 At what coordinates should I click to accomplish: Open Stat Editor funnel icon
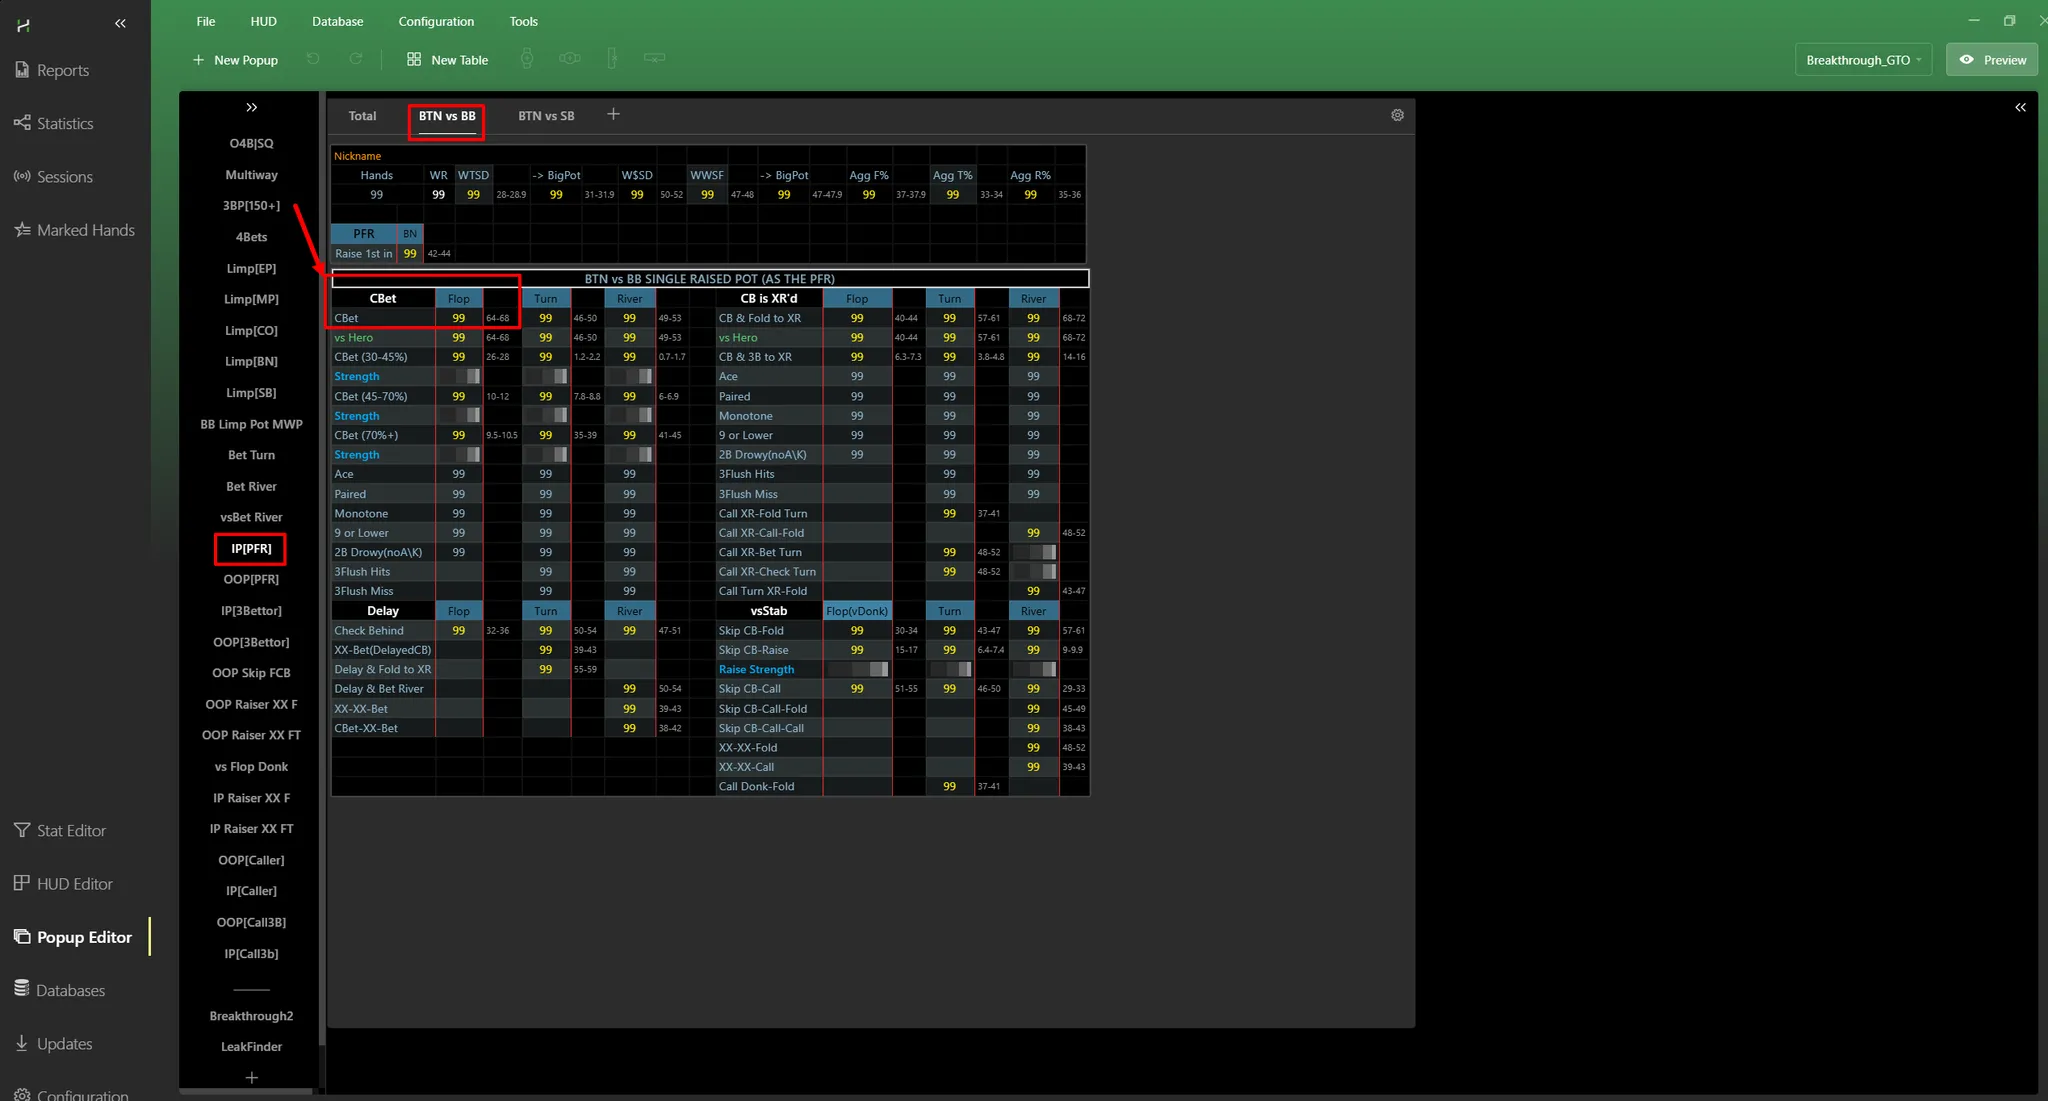(22, 830)
